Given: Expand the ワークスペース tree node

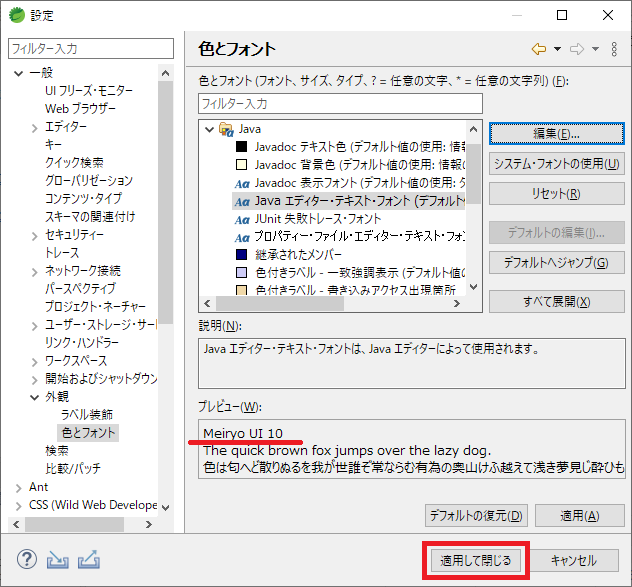Looking at the screenshot, I should (x=35, y=362).
